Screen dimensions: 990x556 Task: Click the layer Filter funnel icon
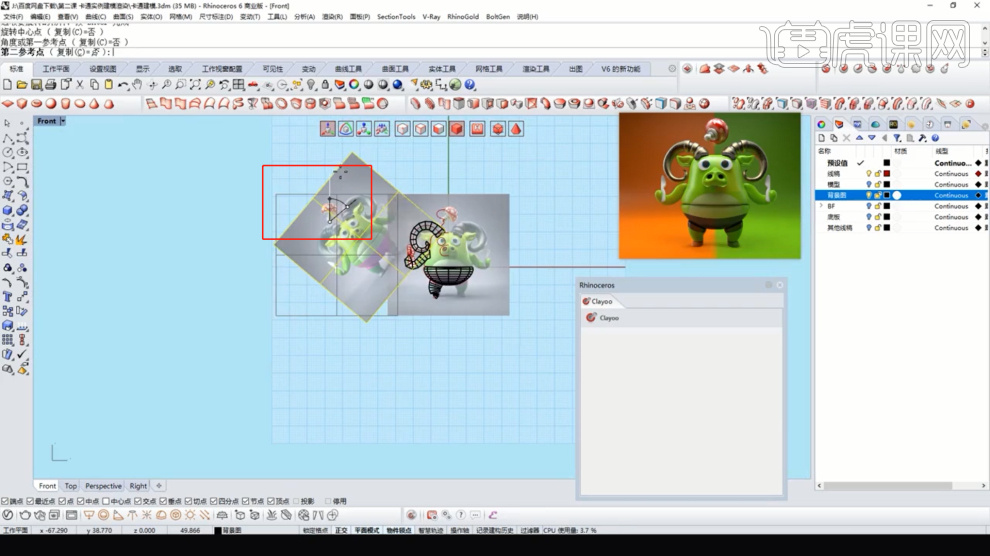pyautogui.click(x=897, y=138)
